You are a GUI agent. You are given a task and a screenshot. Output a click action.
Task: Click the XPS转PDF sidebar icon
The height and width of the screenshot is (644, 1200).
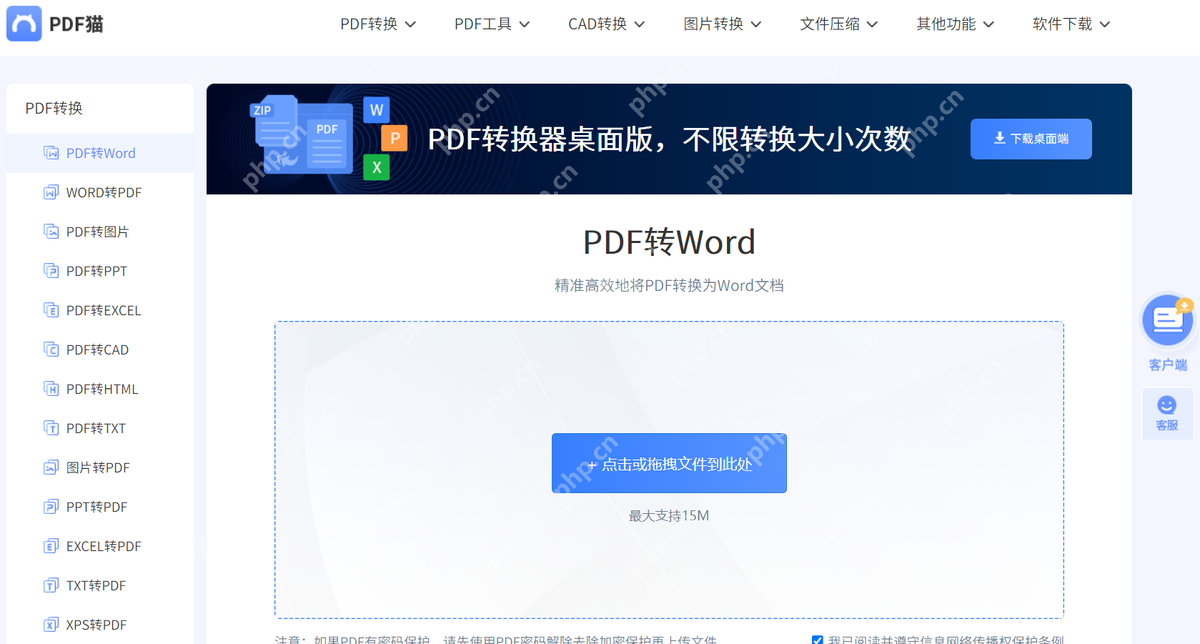pos(51,625)
